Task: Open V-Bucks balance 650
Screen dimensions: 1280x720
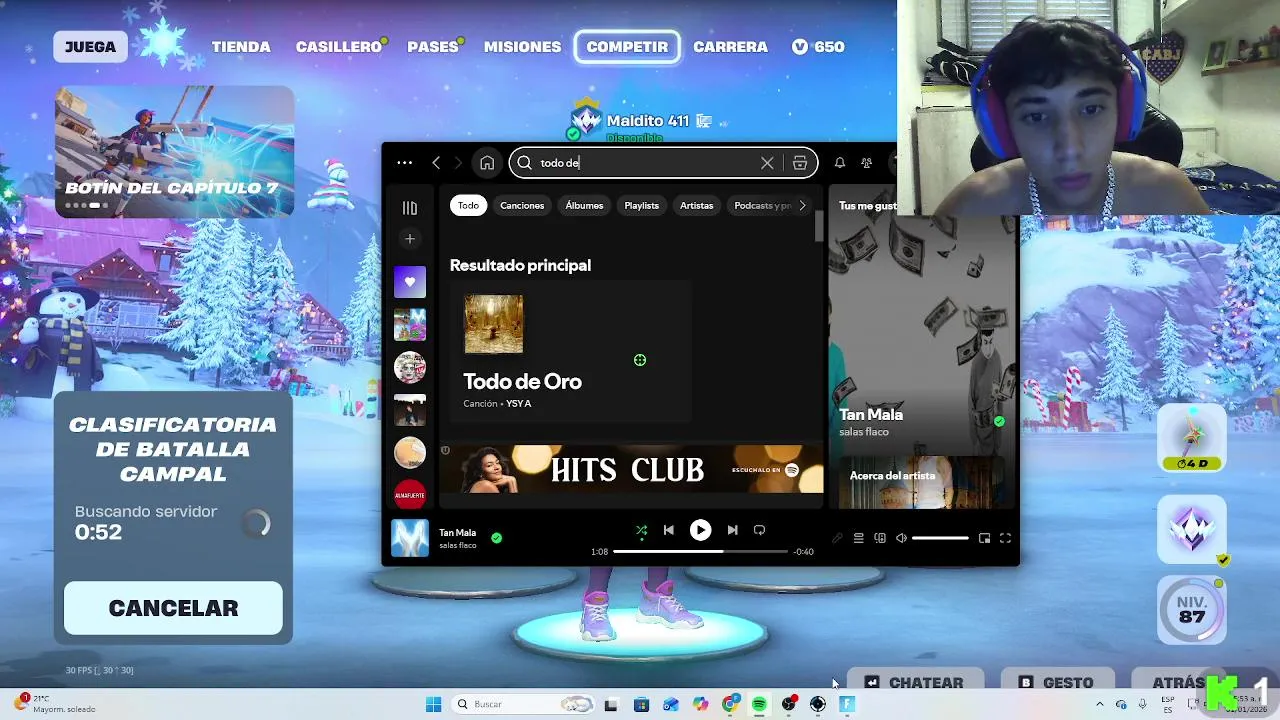Action: coord(818,47)
